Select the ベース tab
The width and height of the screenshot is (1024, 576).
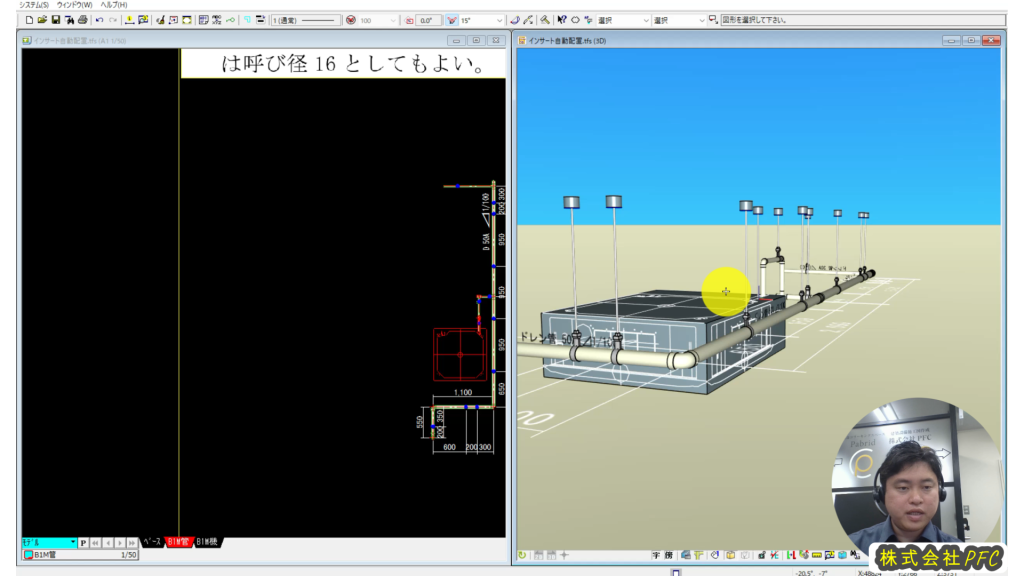pos(151,542)
